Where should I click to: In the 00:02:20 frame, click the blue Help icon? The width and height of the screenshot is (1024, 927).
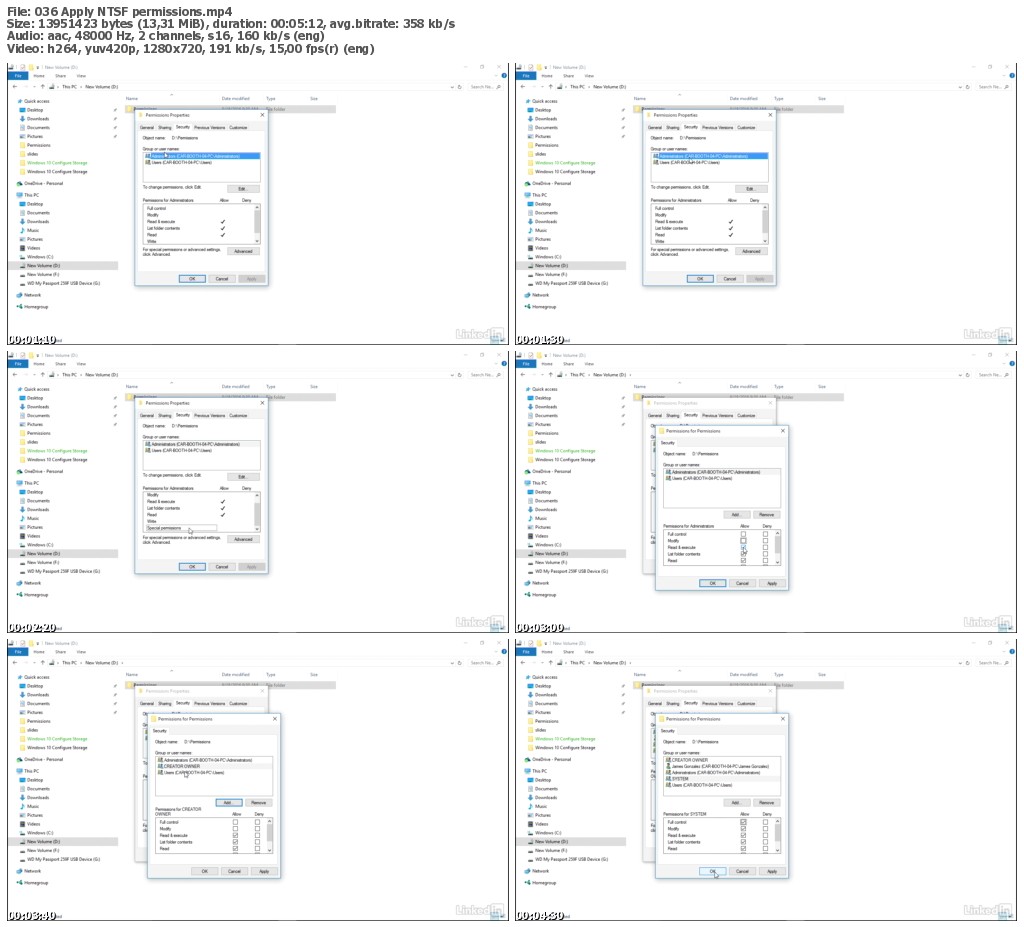[x=504, y=363]
